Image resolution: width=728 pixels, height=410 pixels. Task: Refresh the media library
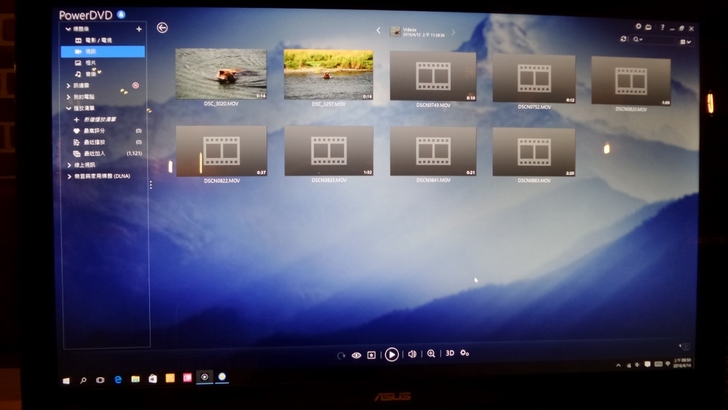point(624,39)
